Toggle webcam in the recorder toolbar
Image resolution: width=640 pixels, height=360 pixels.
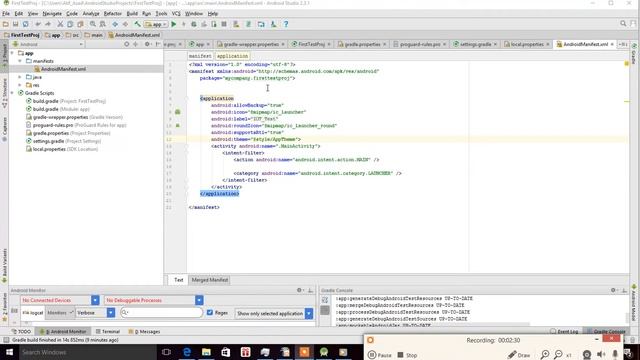coord(587,355)
